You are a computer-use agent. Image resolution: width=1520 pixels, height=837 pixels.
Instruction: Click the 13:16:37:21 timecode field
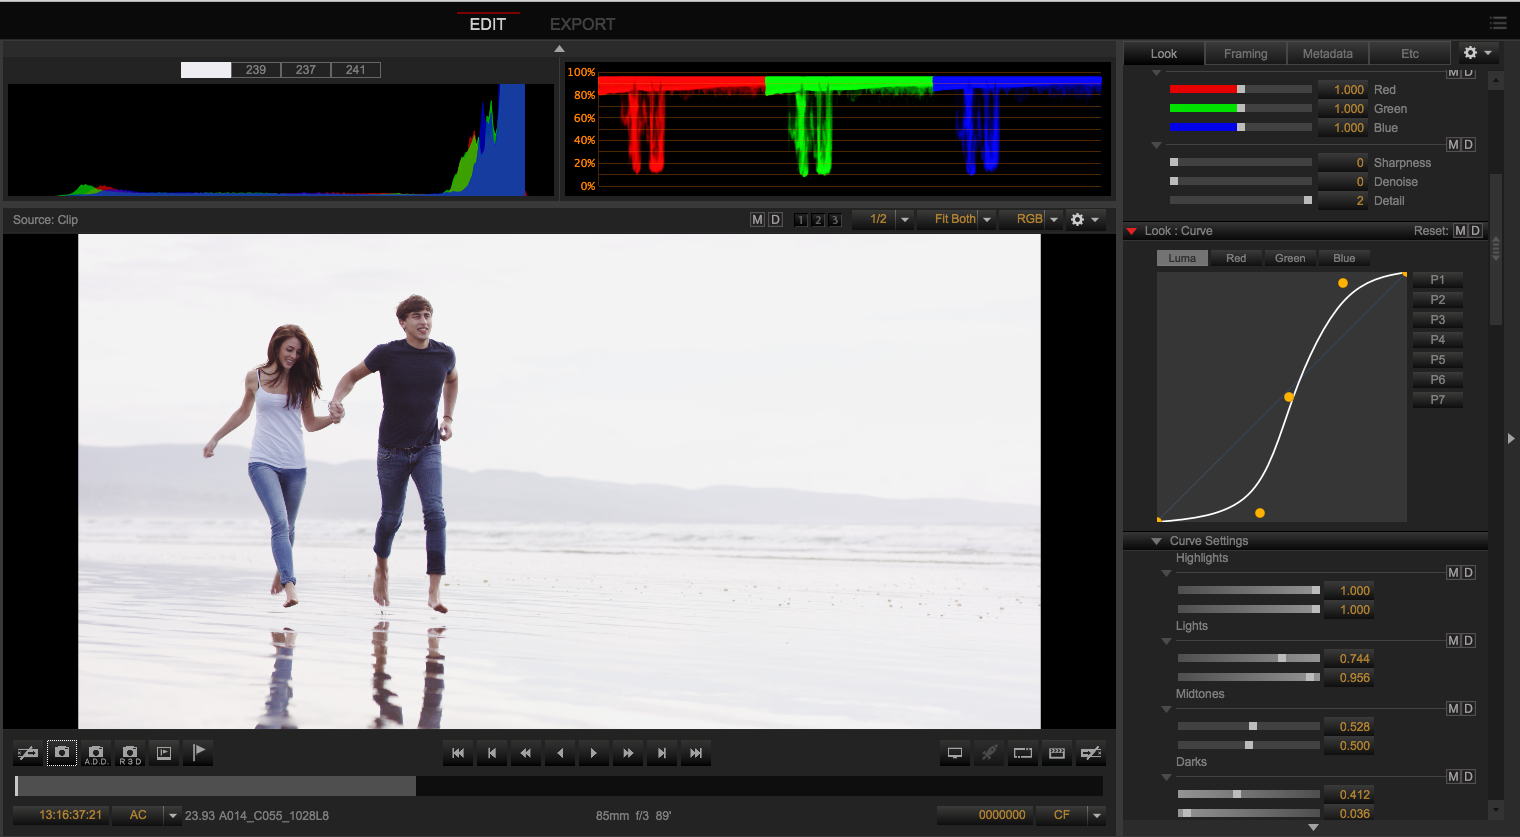click(62, 815)
